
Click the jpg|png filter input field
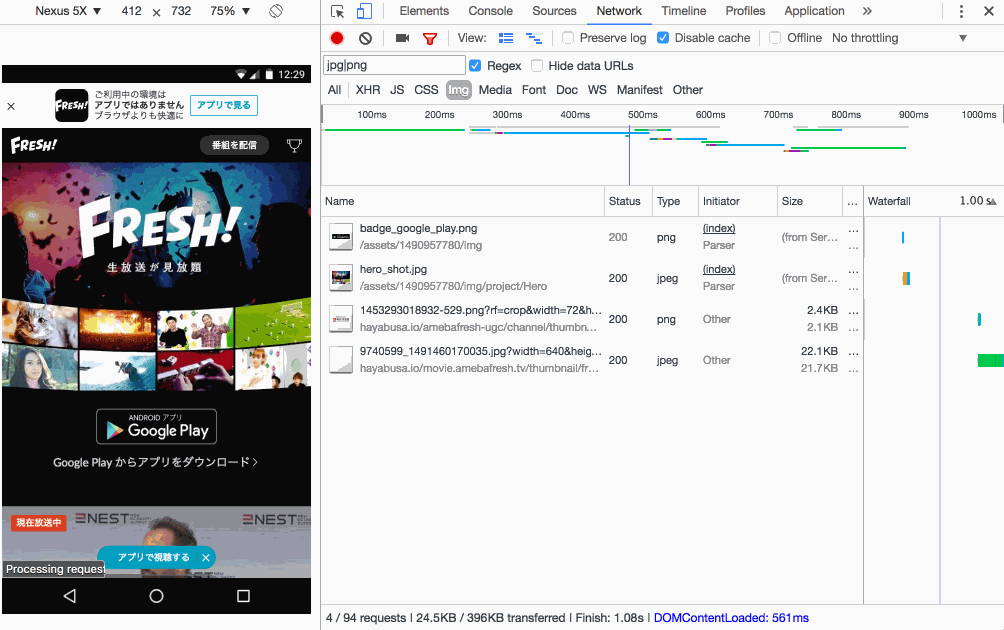click(x=394, y=65)
